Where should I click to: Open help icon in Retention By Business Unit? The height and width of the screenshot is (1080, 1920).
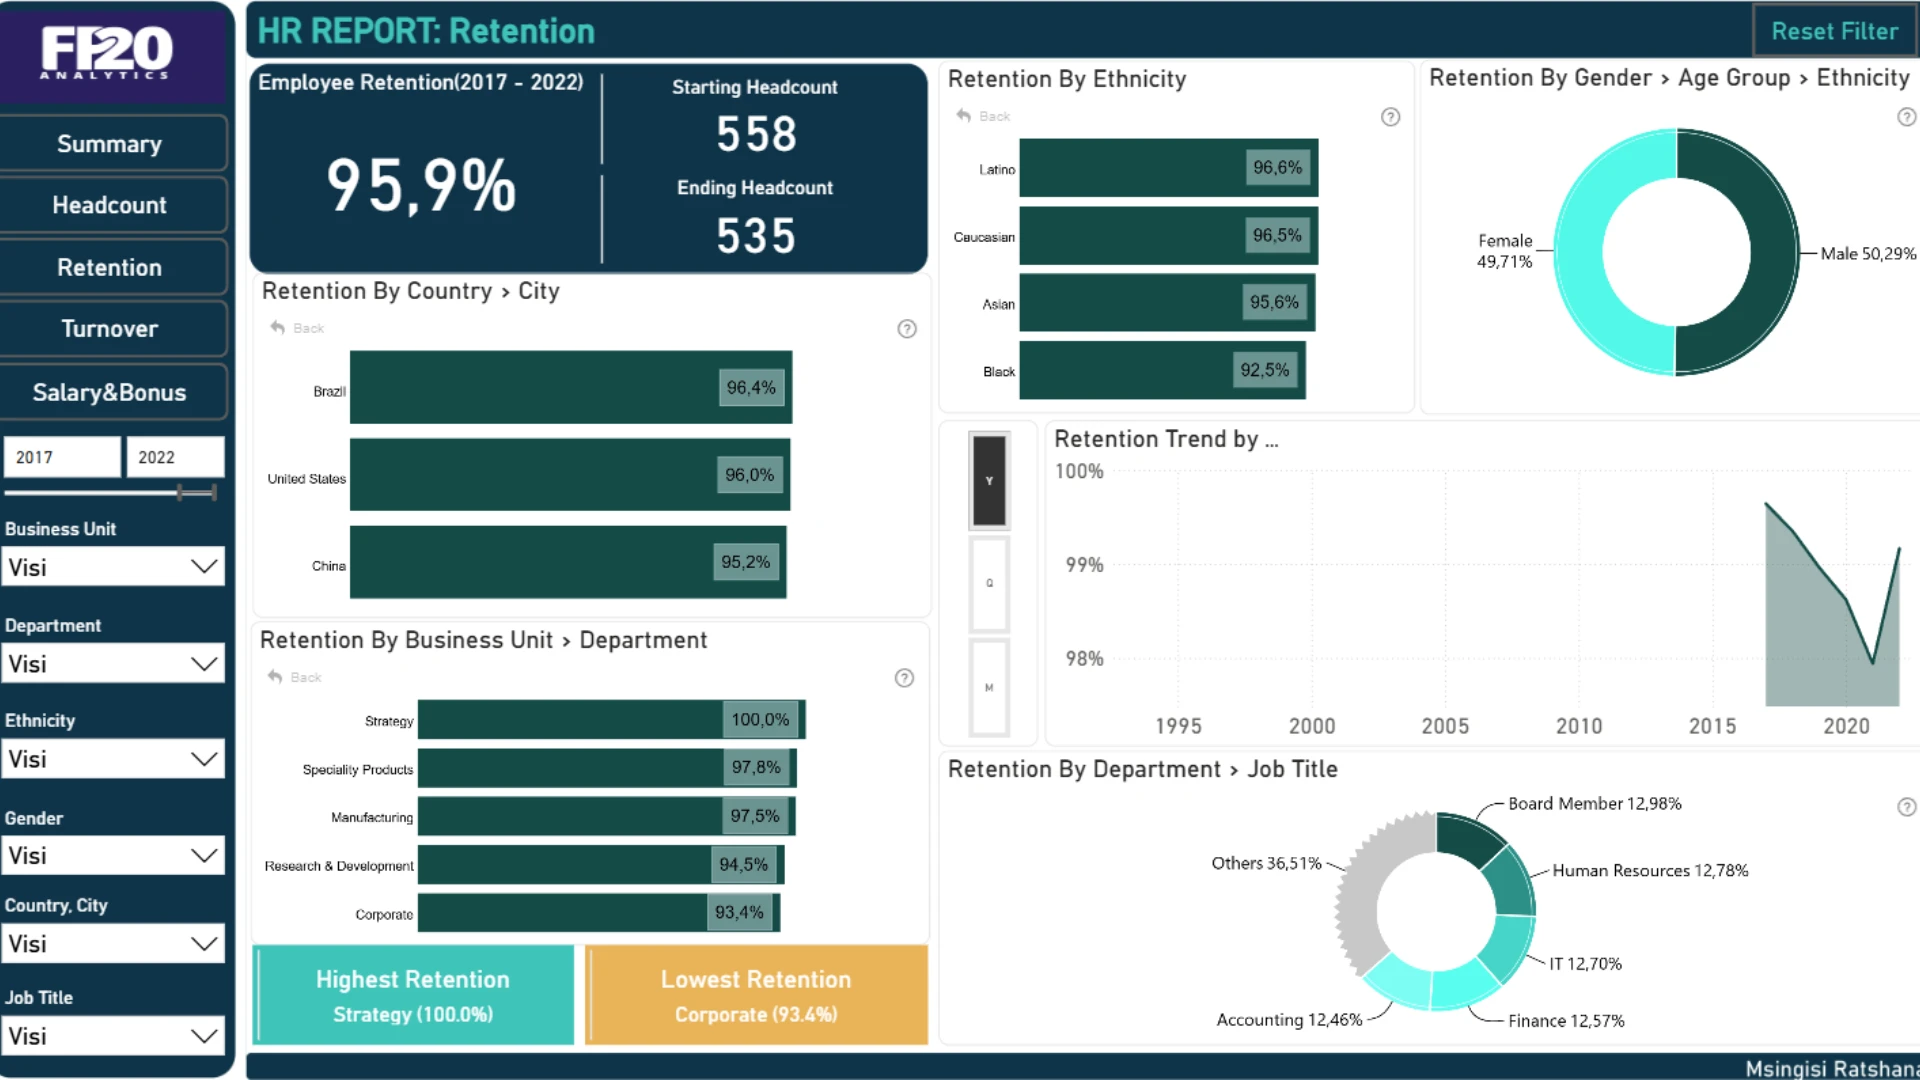[x=904, y=678]
